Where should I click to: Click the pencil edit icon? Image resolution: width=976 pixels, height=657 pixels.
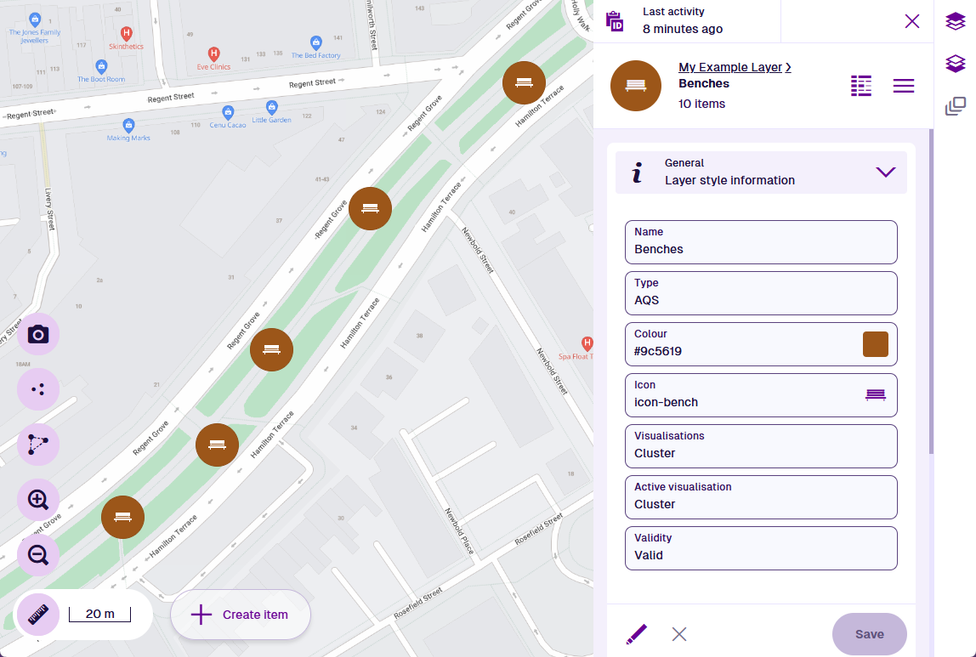pos(636,634)
